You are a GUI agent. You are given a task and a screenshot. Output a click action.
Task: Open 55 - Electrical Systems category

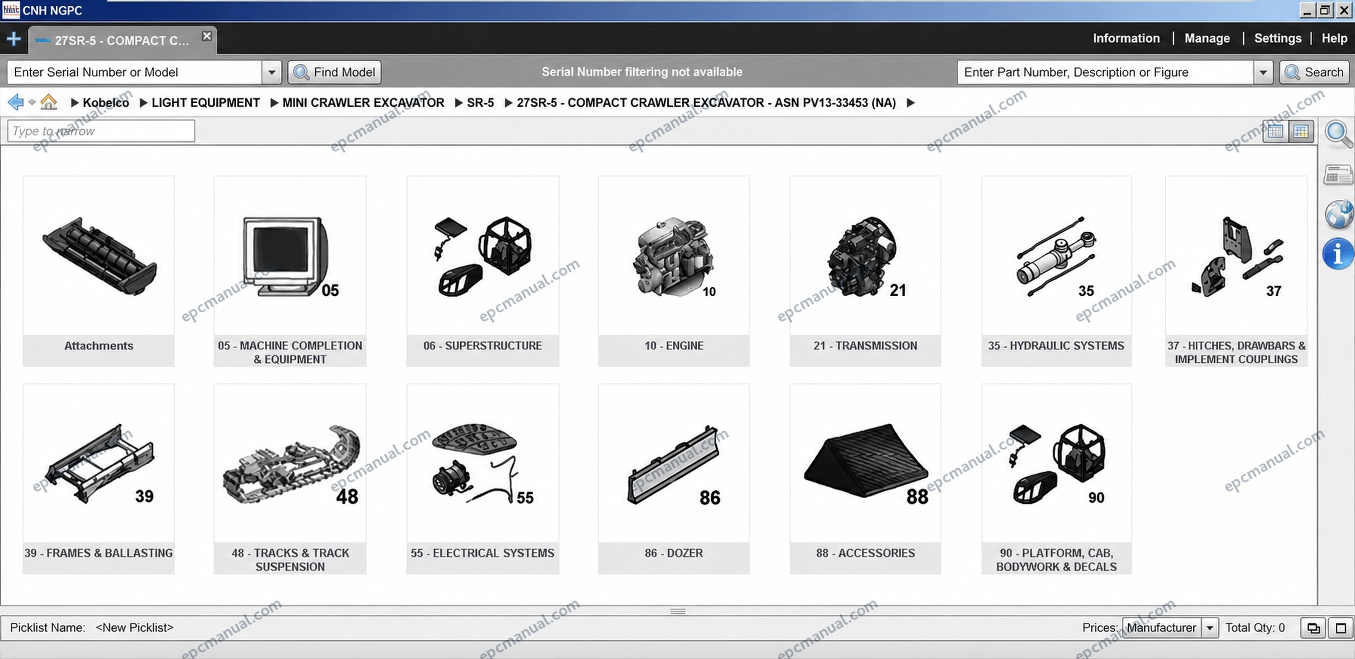pyautogui.click(x=483, y=478)
